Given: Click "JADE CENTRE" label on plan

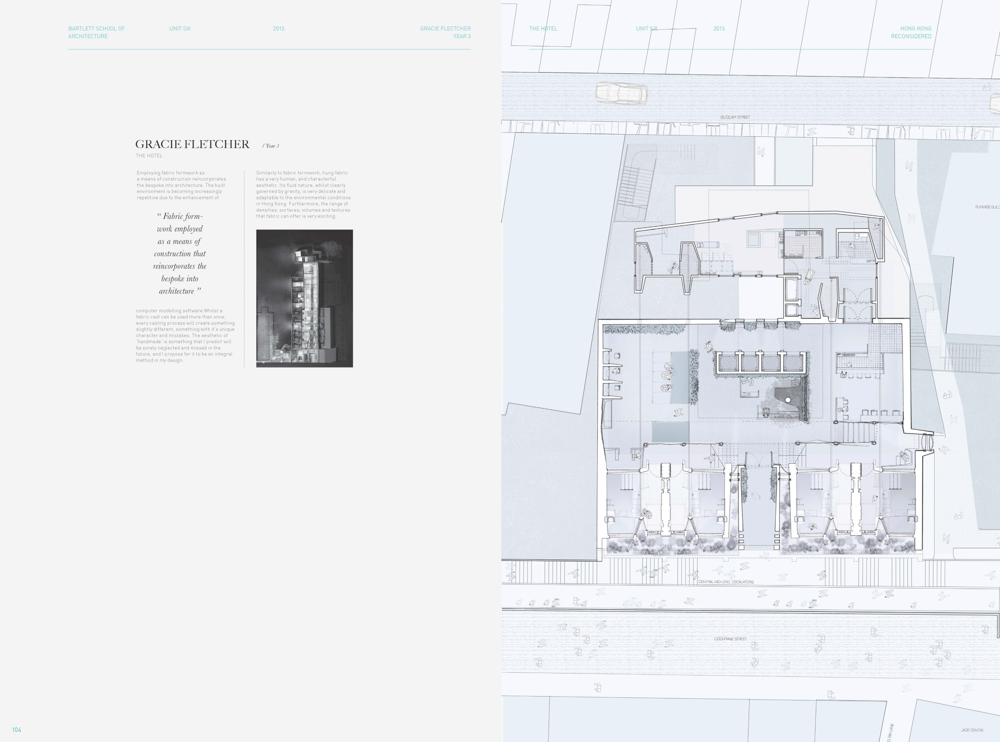Looking at the screenshot, I should (971, 730).
